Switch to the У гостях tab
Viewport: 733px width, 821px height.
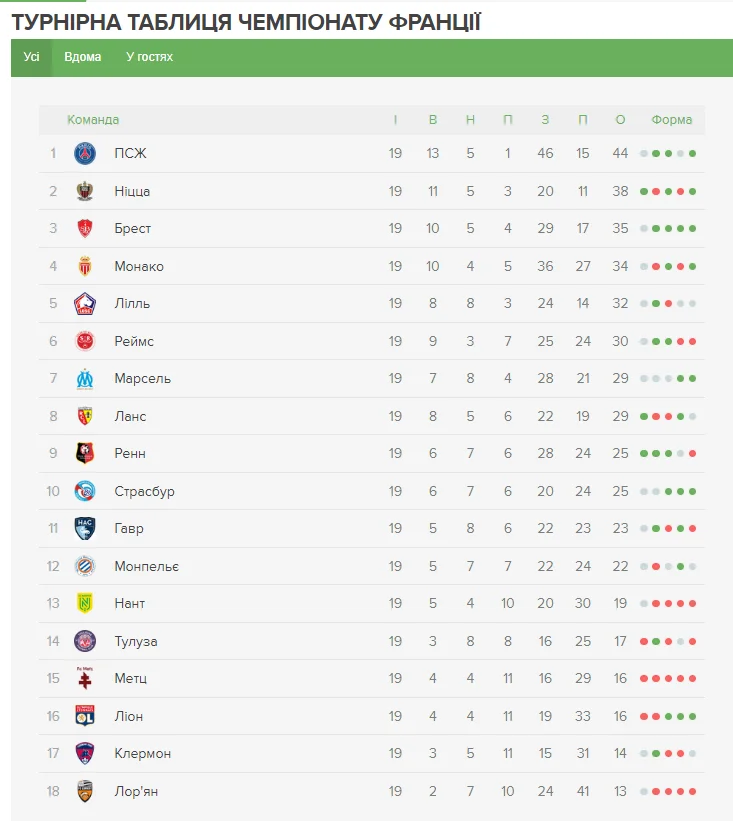point(149,57)
